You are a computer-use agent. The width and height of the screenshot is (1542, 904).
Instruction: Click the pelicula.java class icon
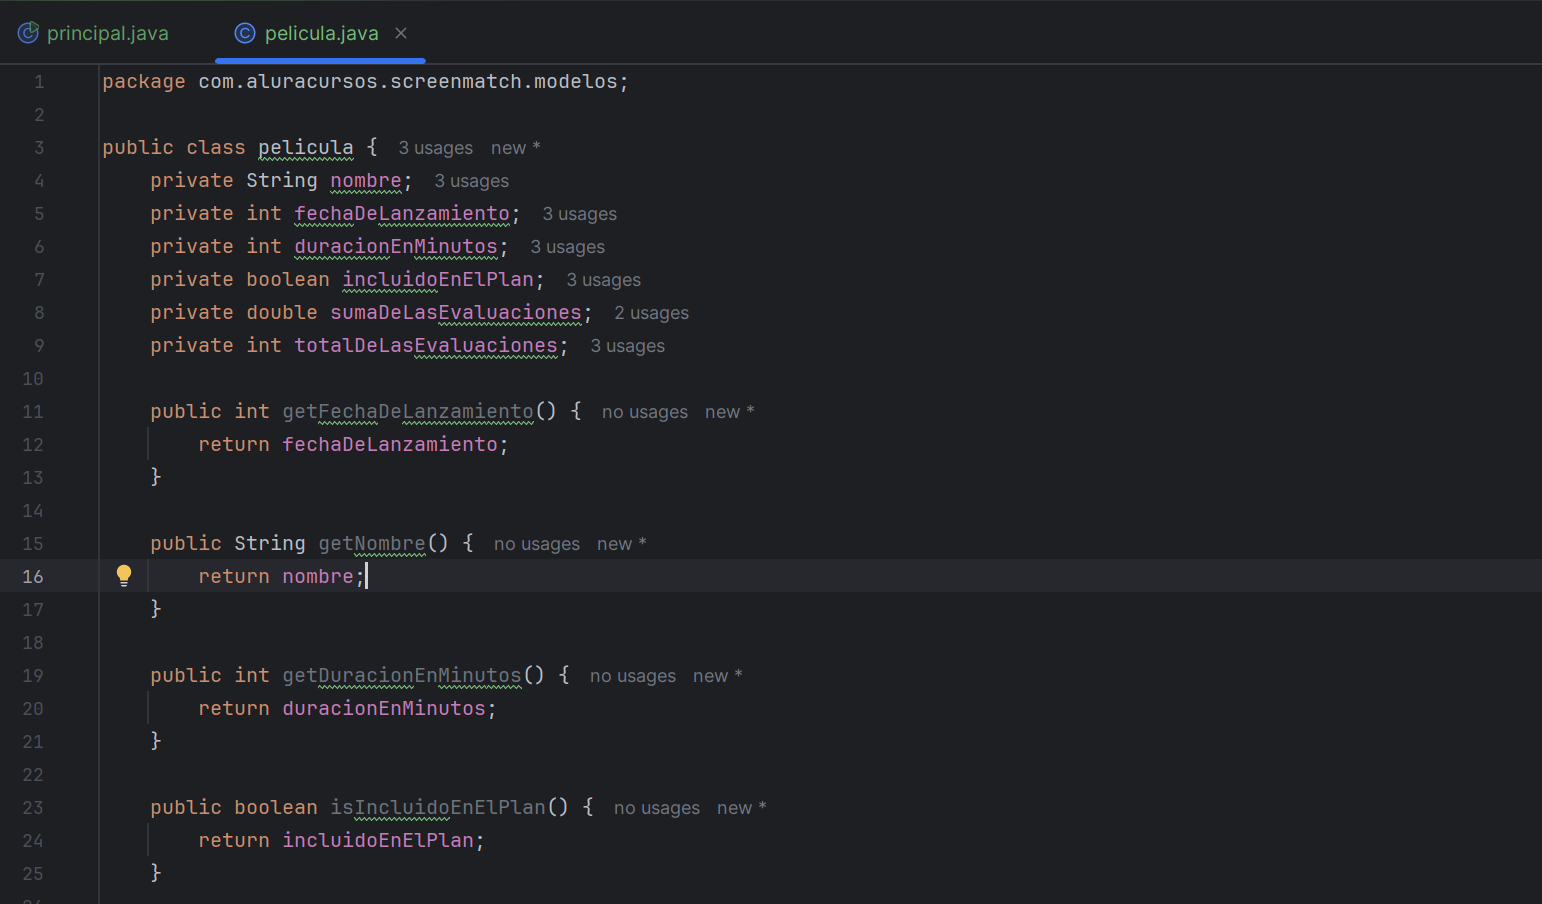pyautogui.click(x=245, y=33)
